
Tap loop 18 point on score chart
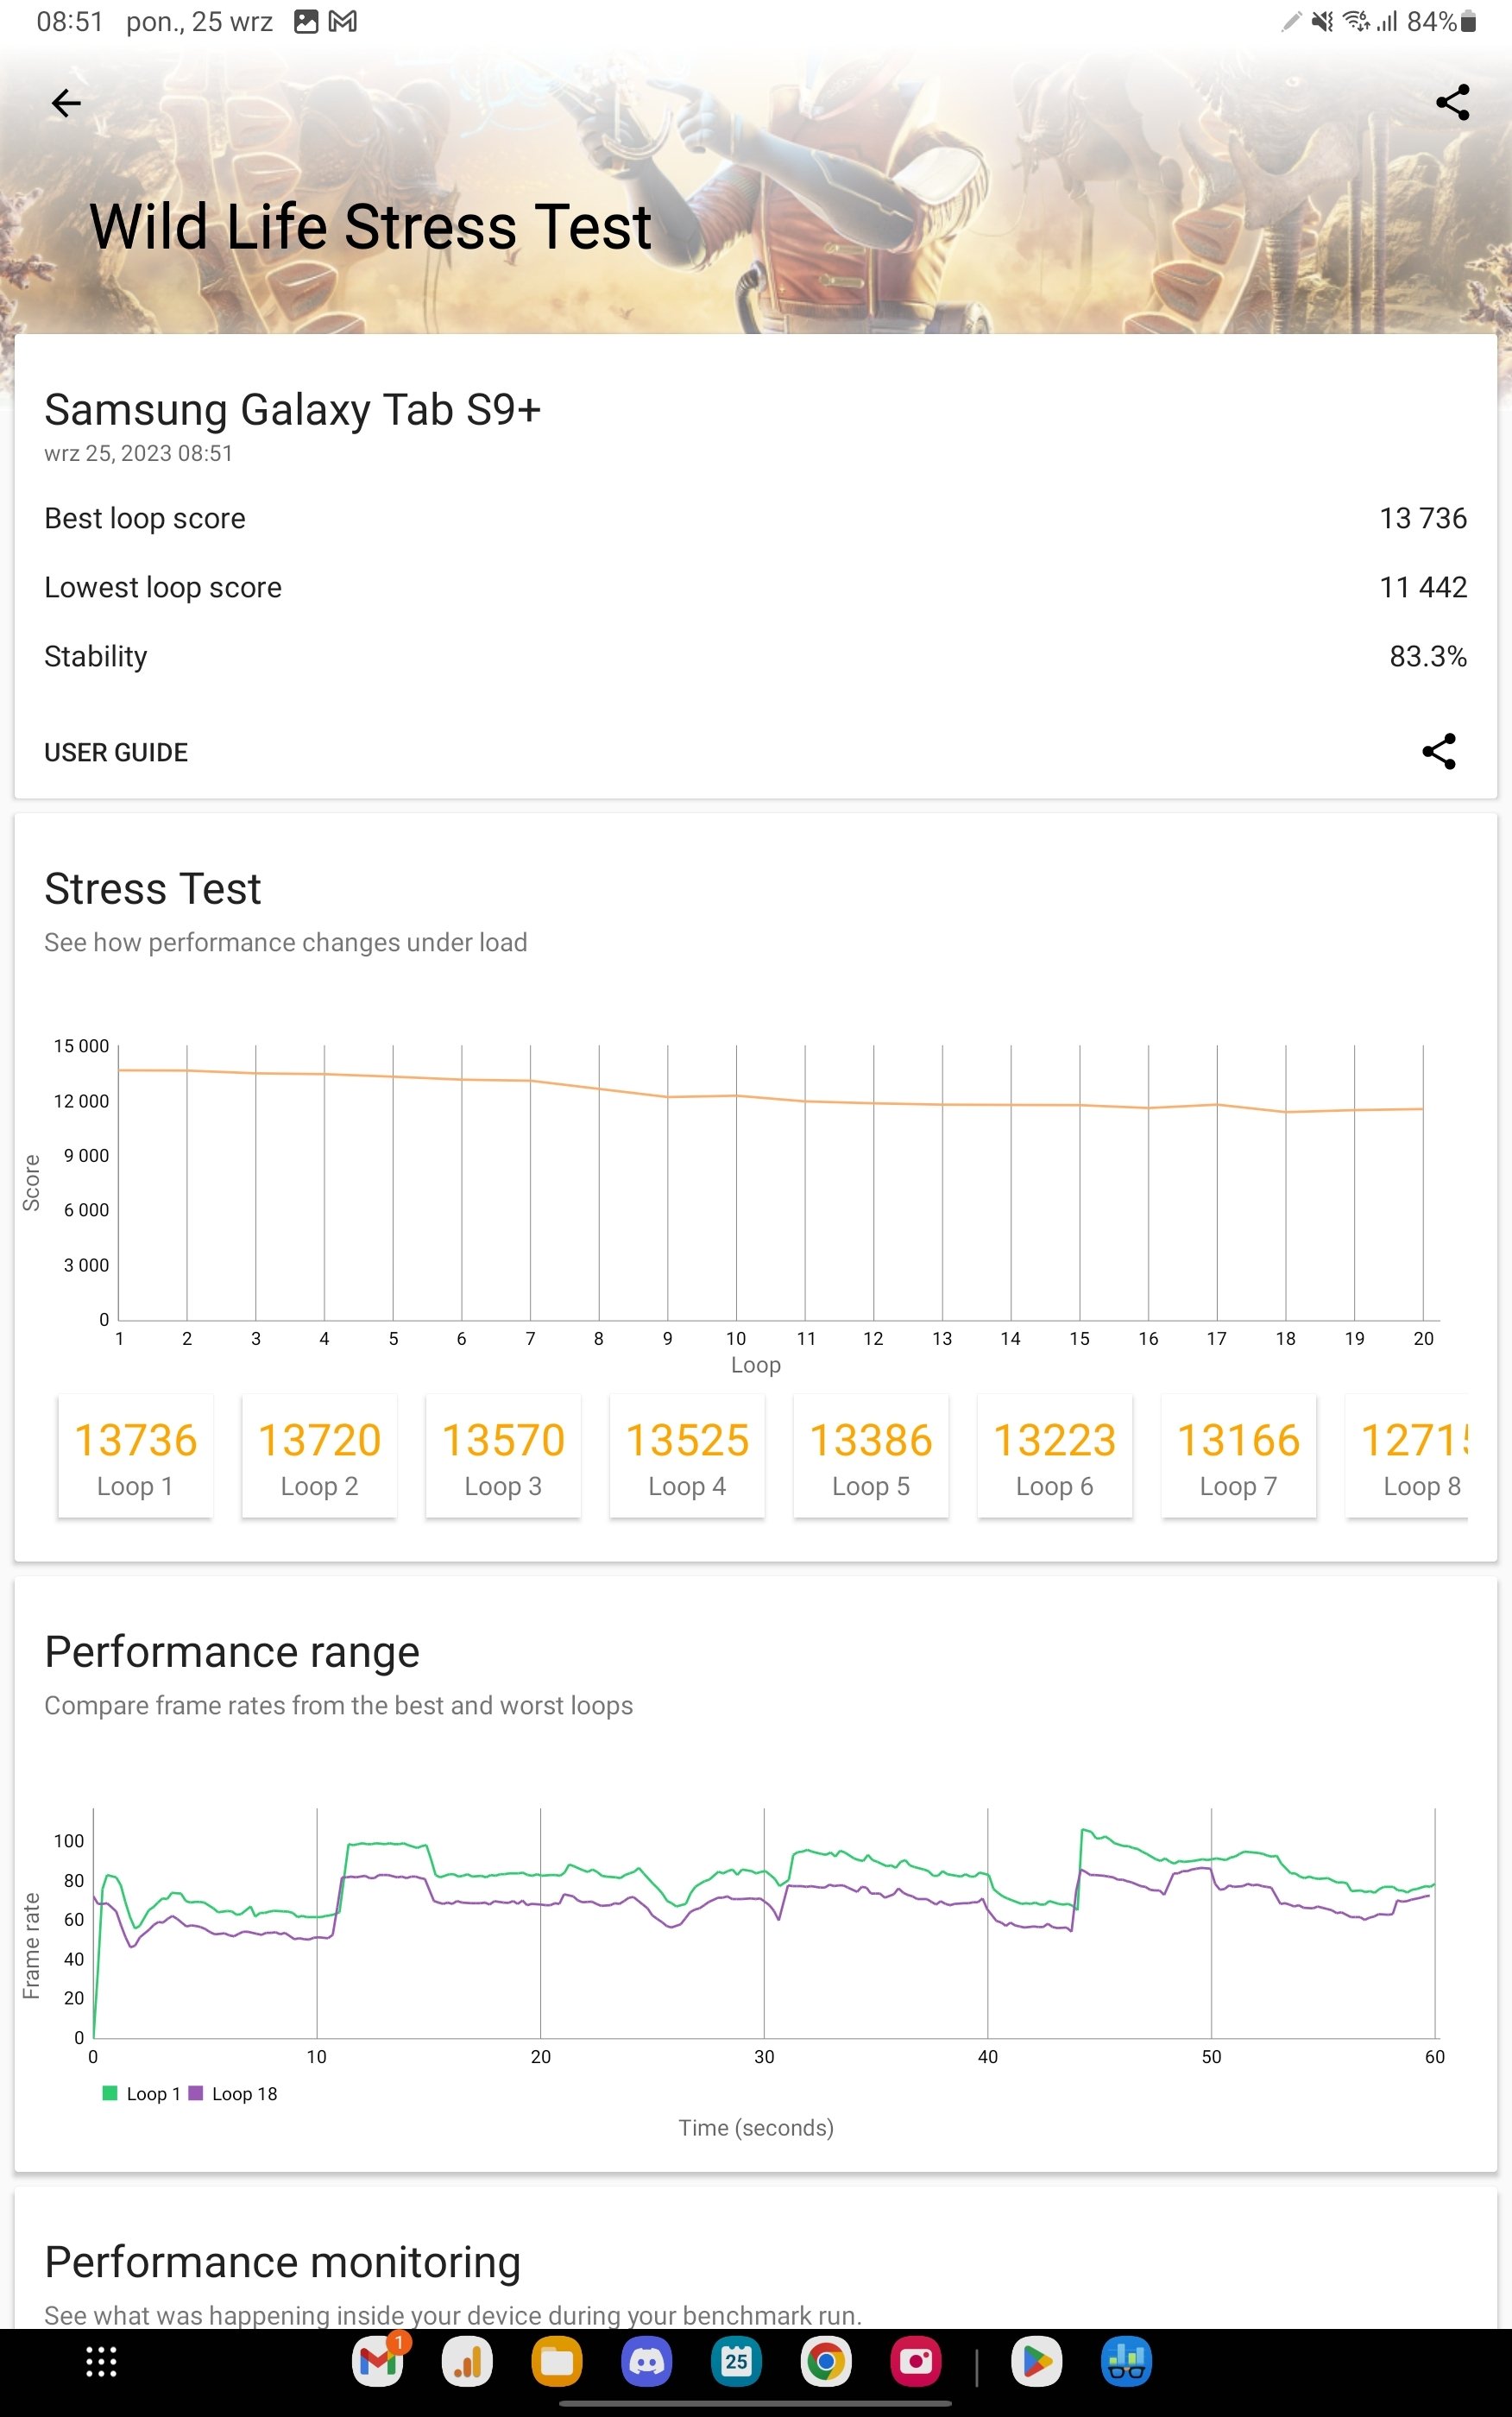coord(1286,1112)
